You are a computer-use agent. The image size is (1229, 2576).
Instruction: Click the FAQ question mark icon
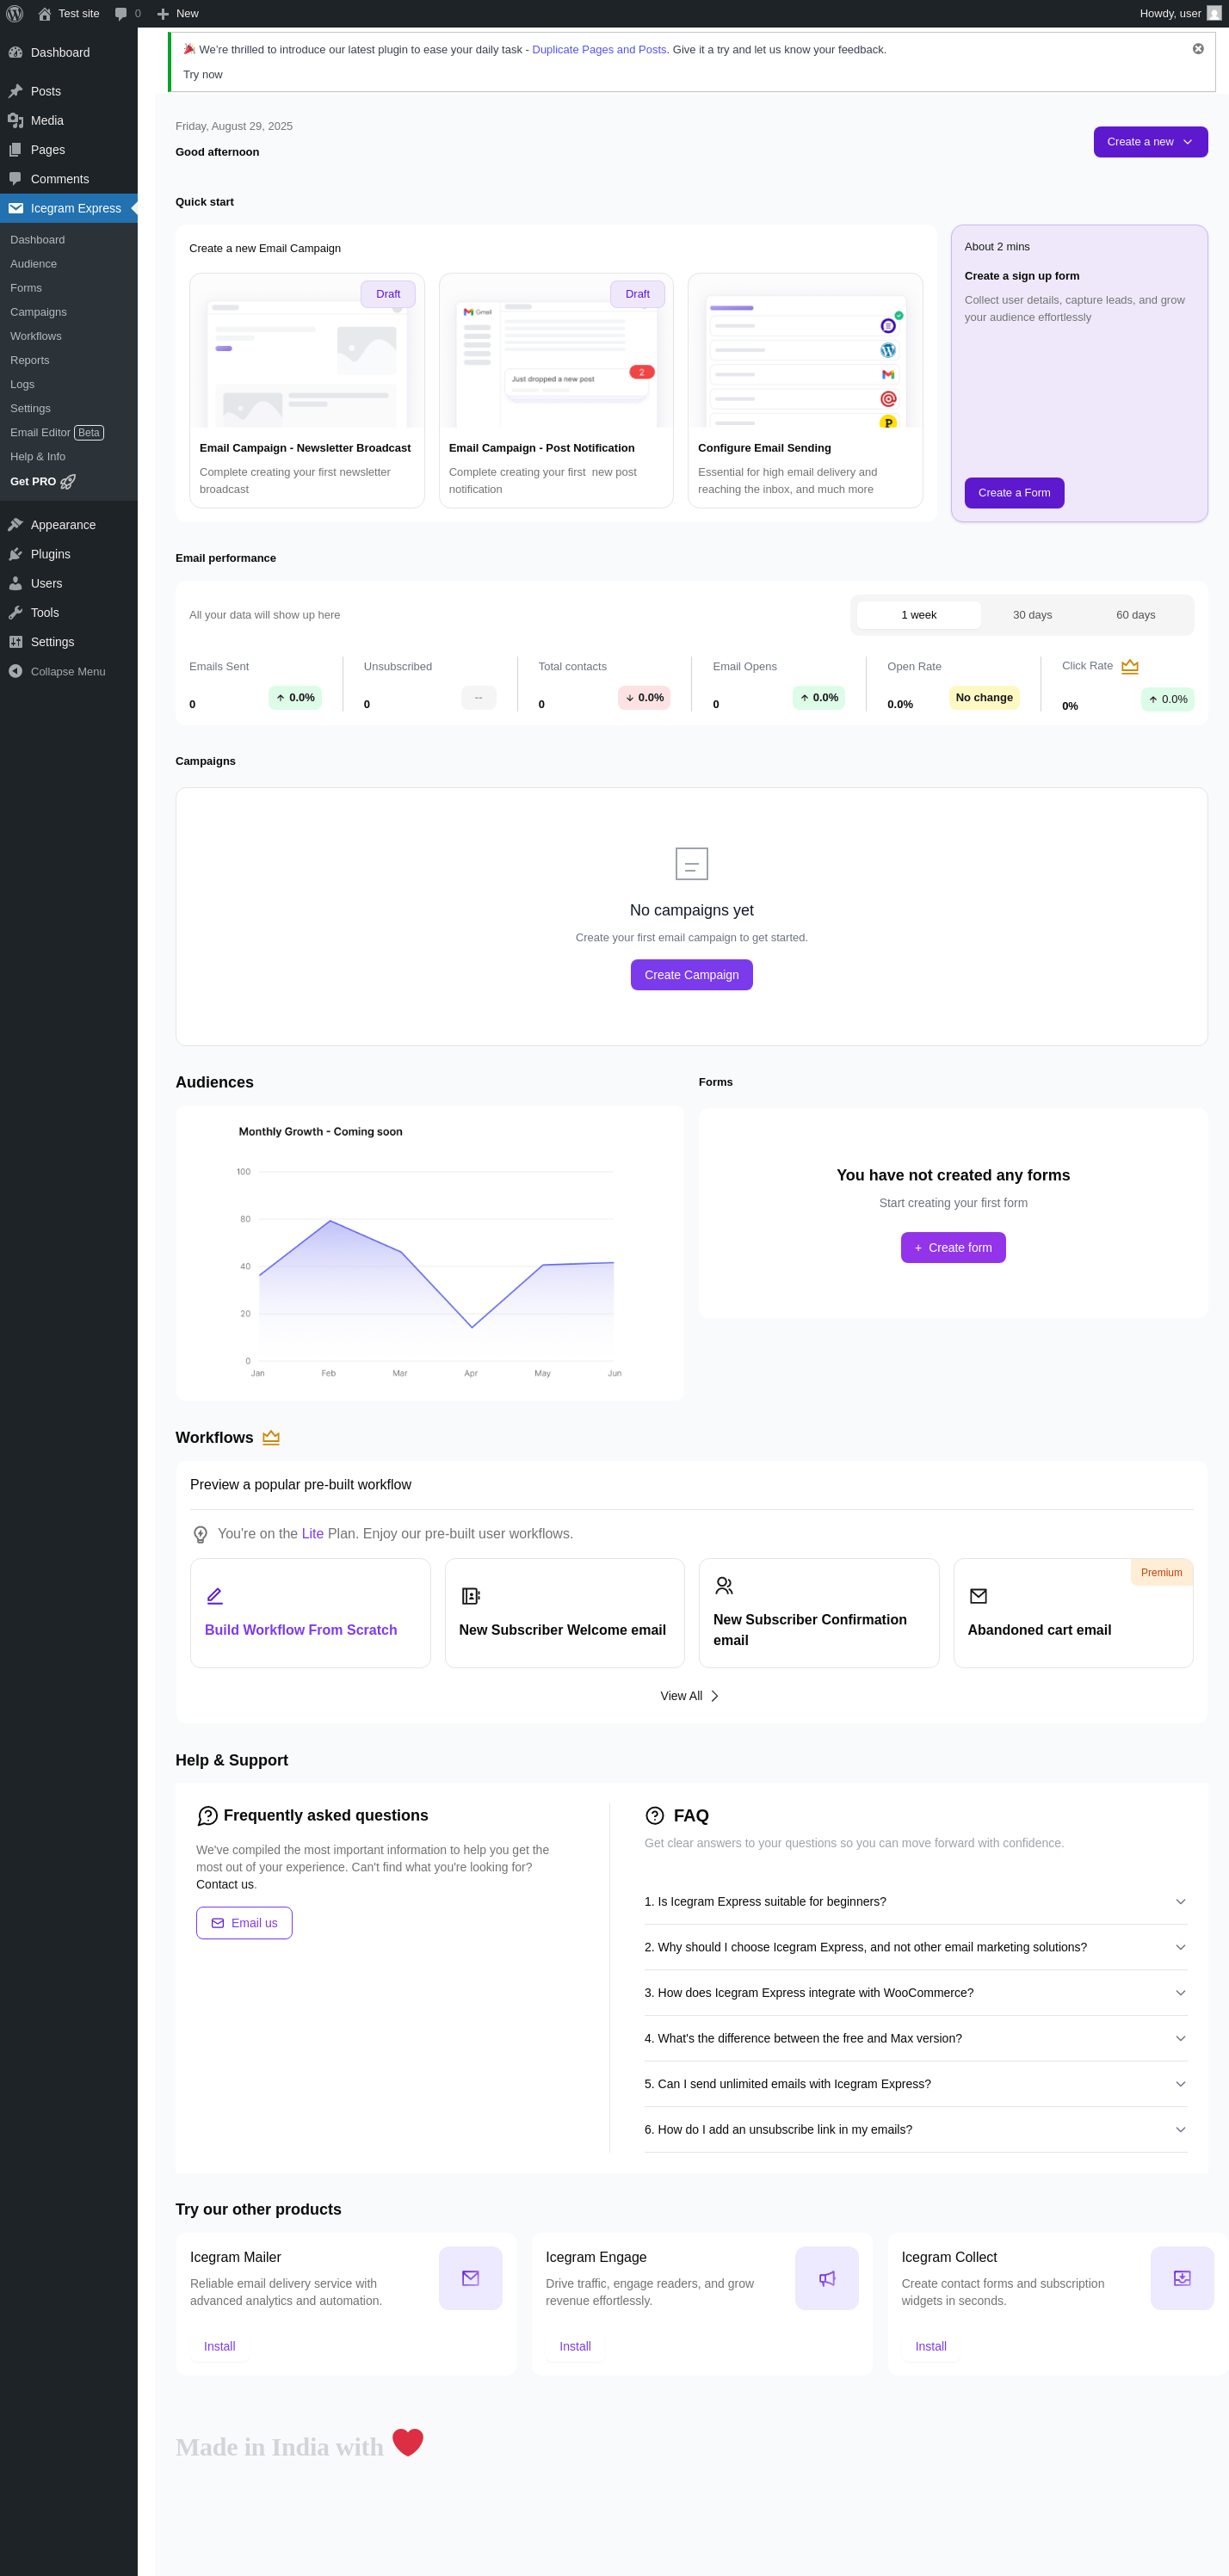pos(655,1815)
